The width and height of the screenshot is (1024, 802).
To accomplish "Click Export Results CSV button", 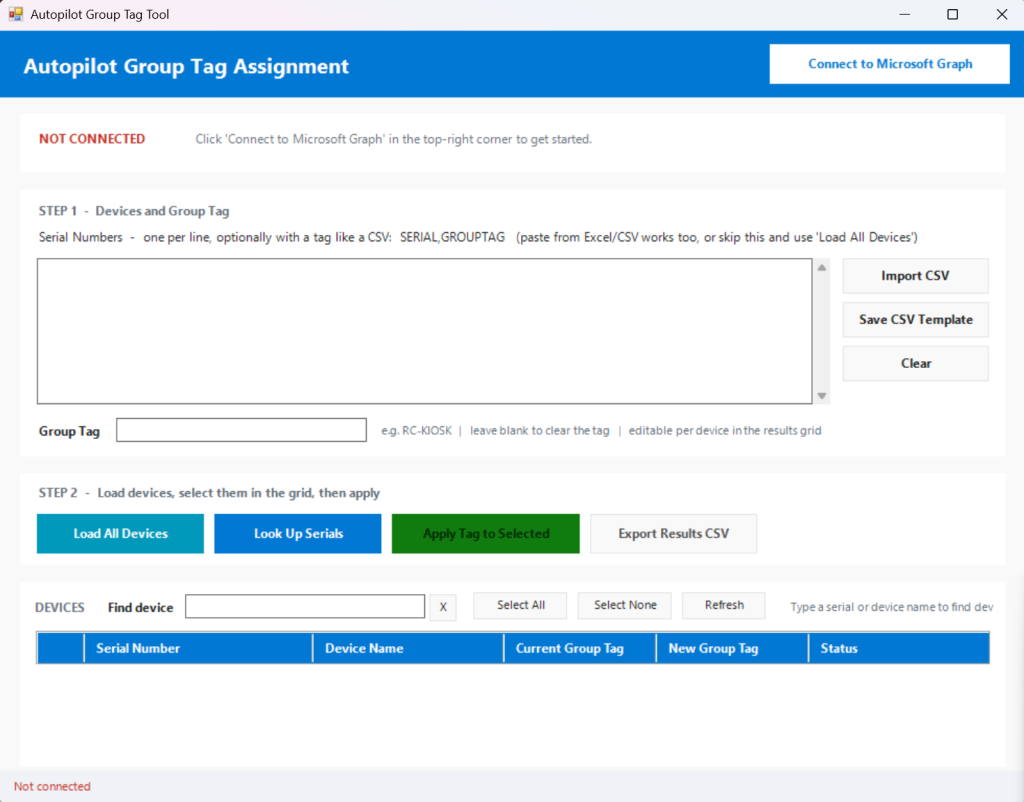I will (673, 534).
